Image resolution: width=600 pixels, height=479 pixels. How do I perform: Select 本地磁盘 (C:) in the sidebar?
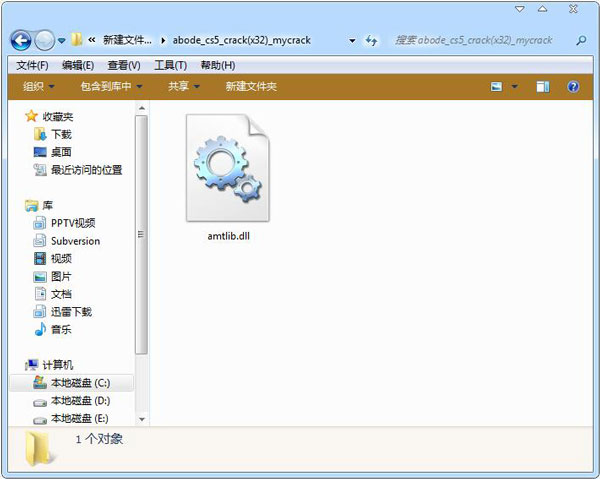pos(78,383)
